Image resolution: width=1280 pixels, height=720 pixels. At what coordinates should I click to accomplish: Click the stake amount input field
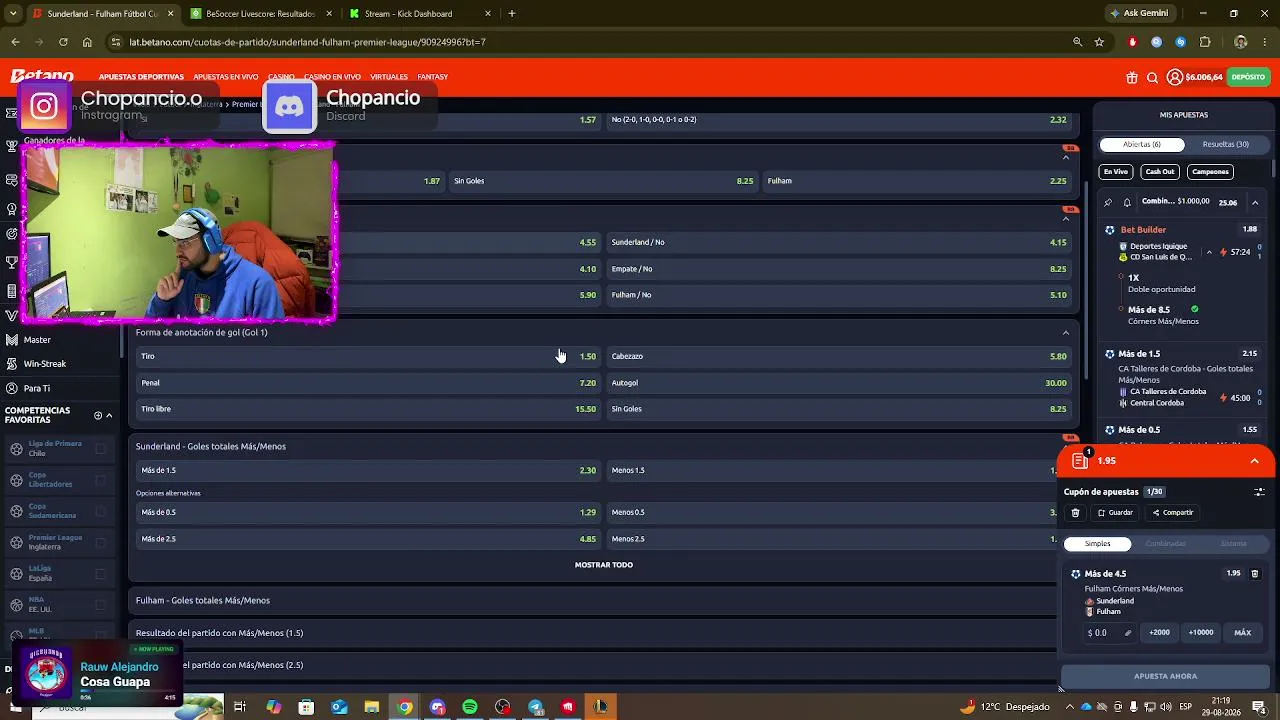pyautogui.click(x=1109, y=633)
